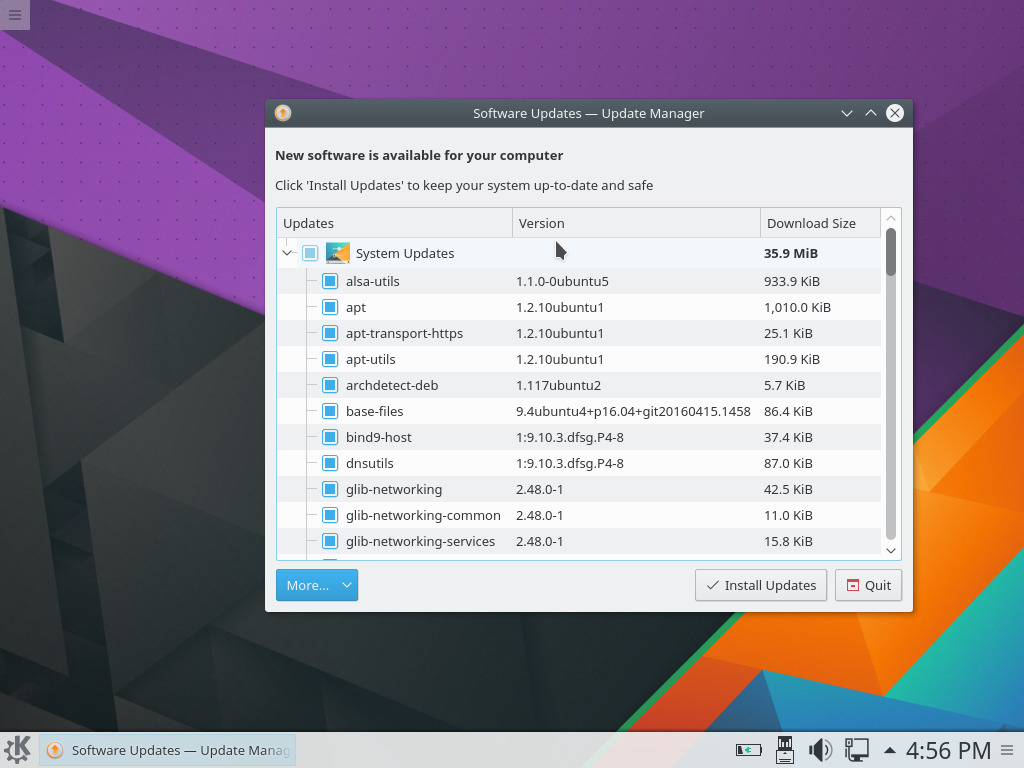Select the base-files package name
Screen dimensions: 1024x768
(374, 411)
